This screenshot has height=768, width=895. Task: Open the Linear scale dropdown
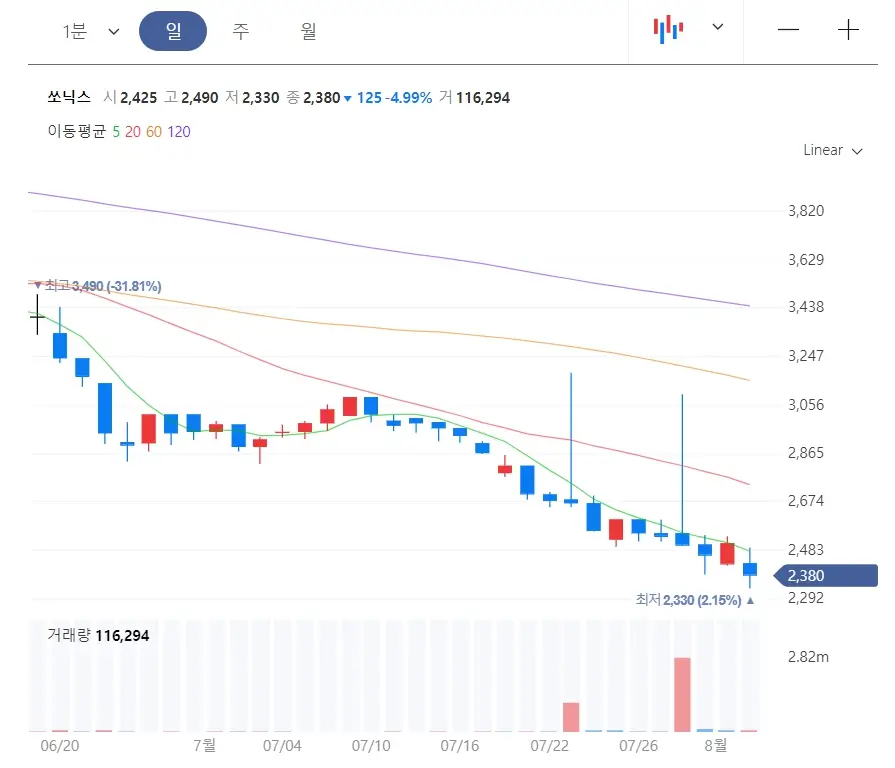(831, 150)
